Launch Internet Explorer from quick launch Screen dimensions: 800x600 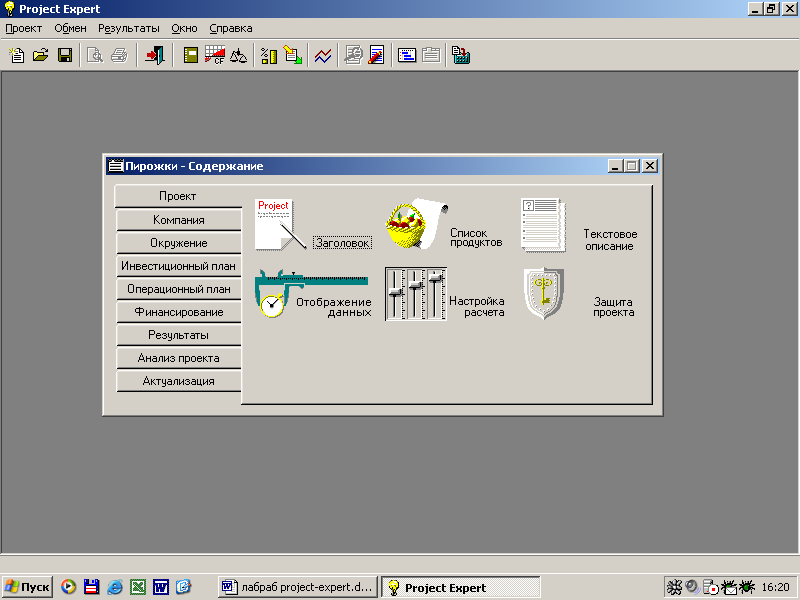pyautogui.click(x=115, y=587)
